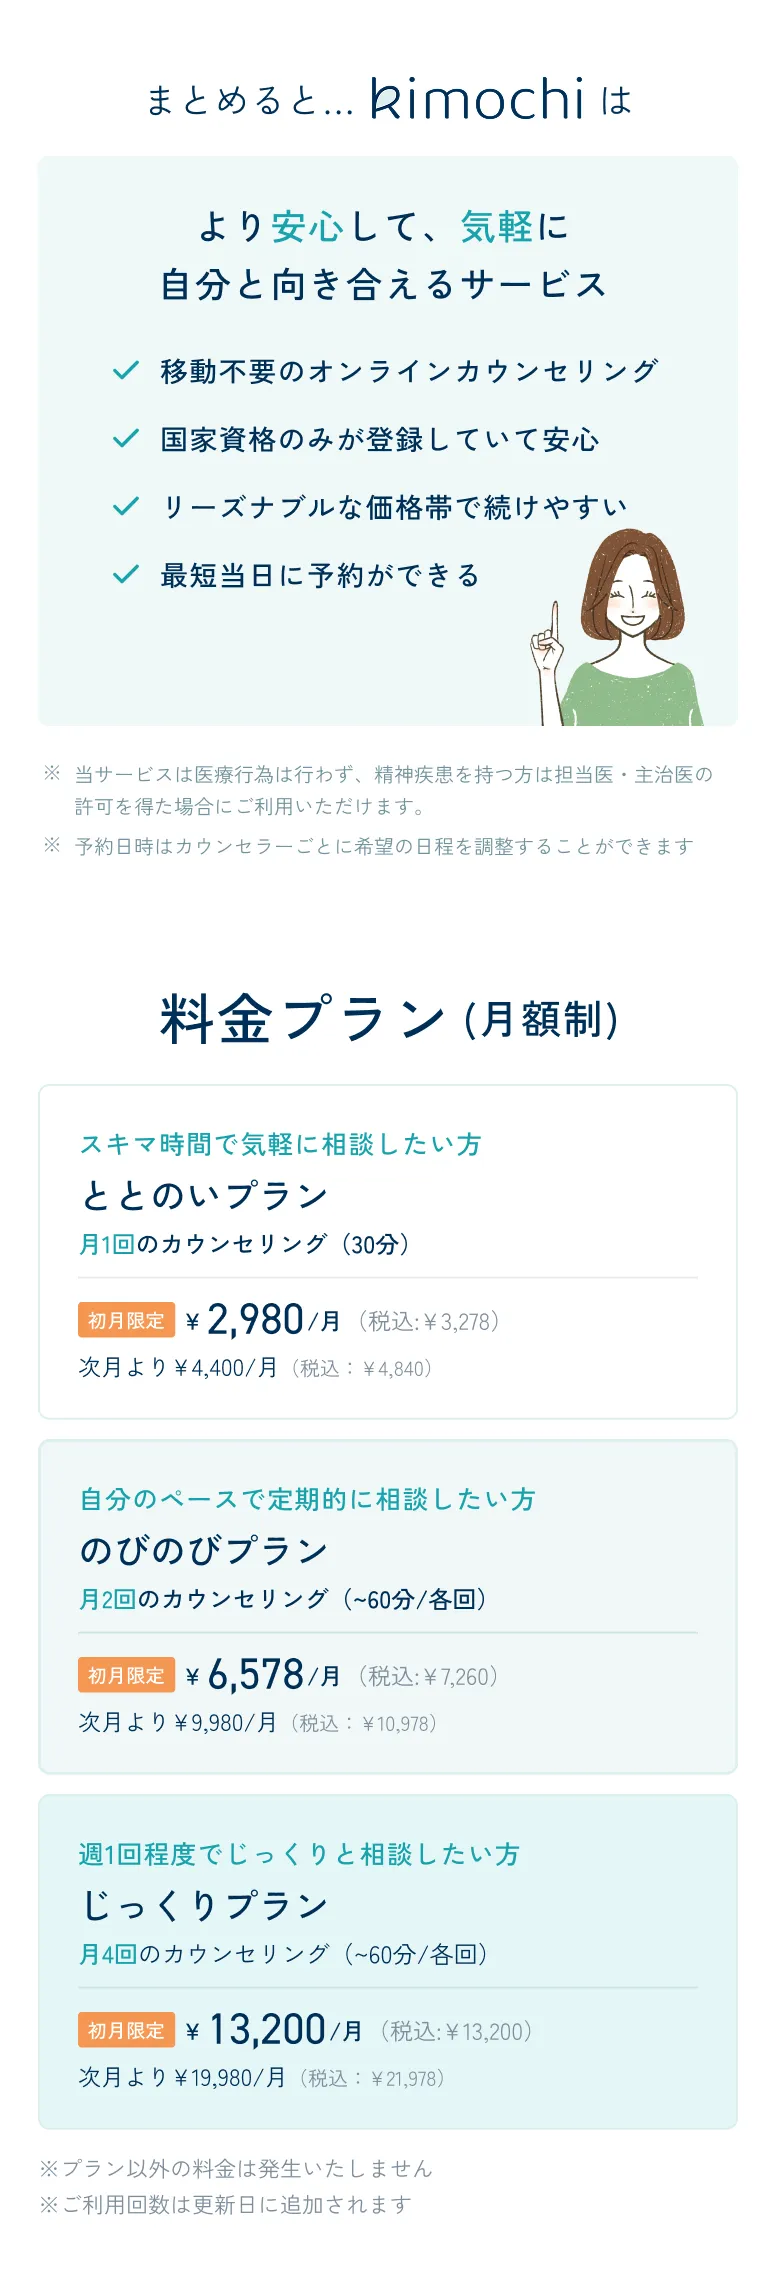Click the checkmark next to 最短当日に予約ができる
The width and height of the screenshot is (780, 2296).
126,575
